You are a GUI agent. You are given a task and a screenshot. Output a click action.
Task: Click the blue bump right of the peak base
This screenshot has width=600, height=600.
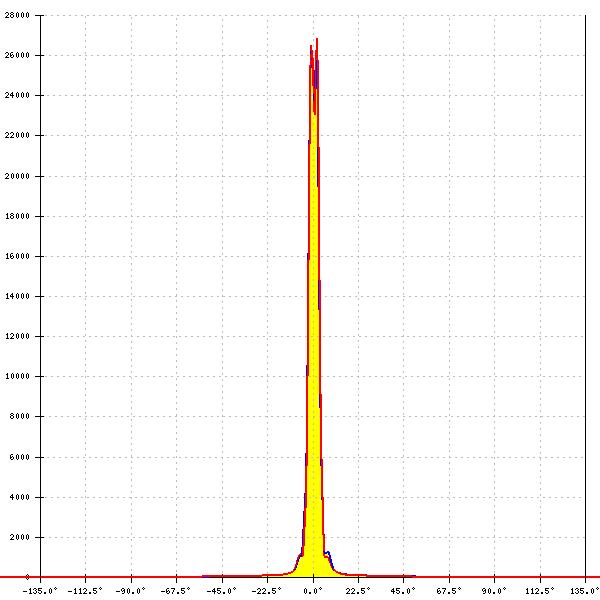tap(328, 559)
